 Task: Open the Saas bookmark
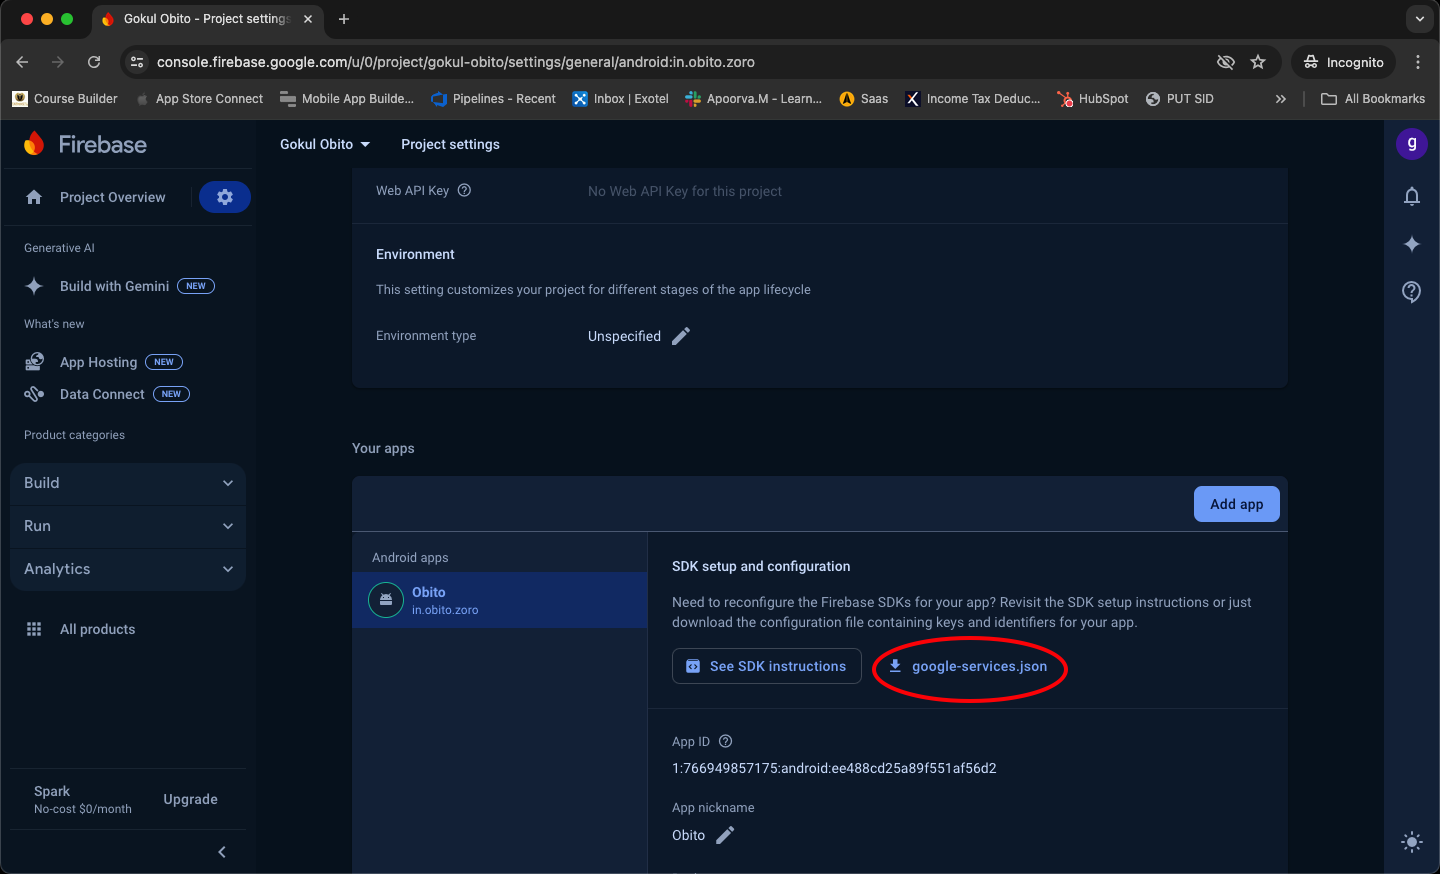(x=864, y=99)
